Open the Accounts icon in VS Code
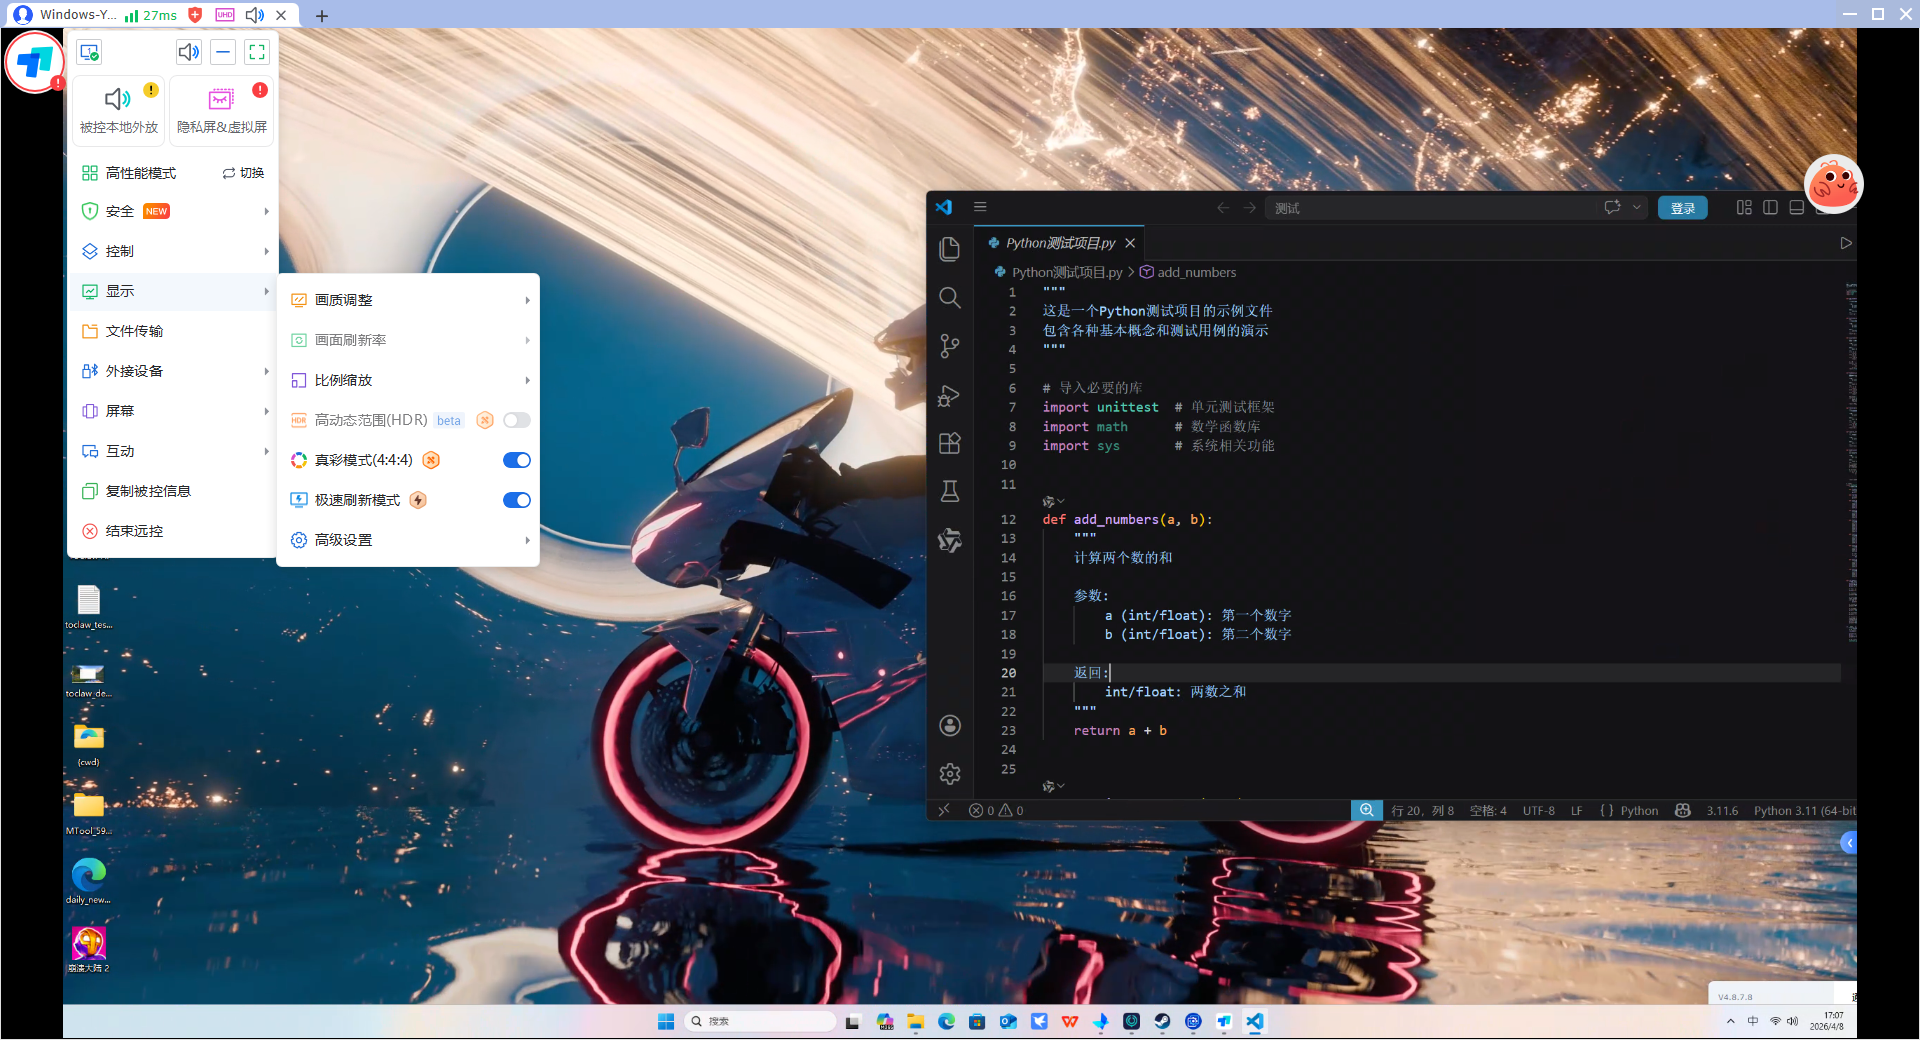This screenshot has width=1920, height=1040. pos(949,726)
